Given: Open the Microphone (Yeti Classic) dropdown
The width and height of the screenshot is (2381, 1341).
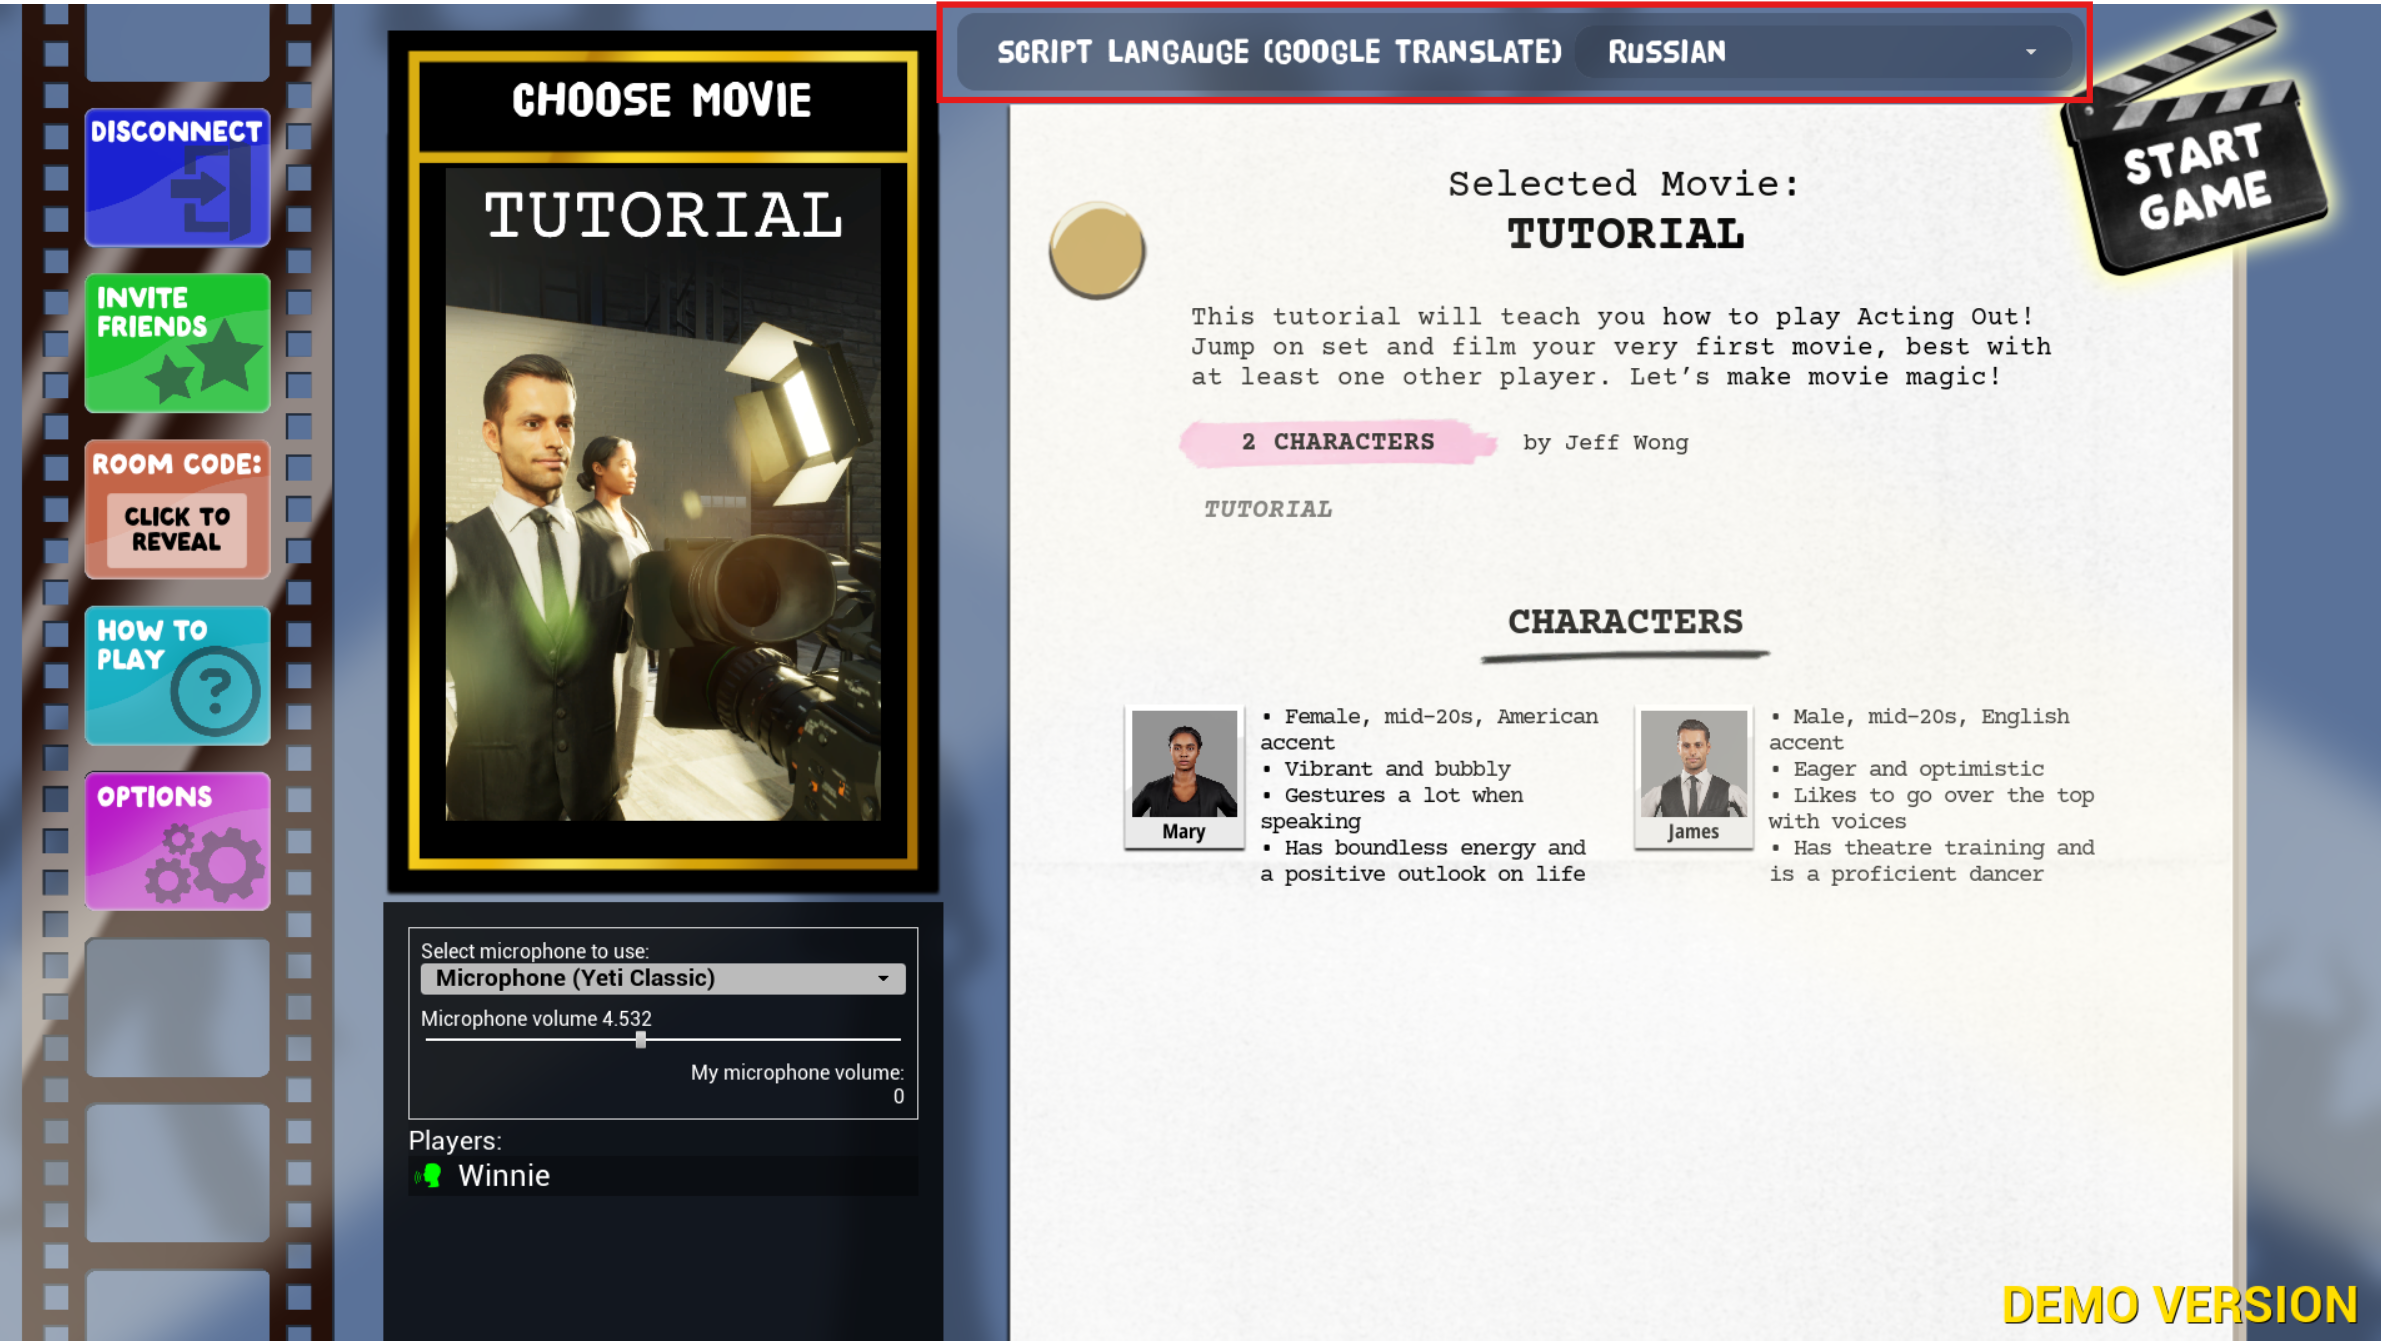Looking at the screenshot, I should [662, 978].
